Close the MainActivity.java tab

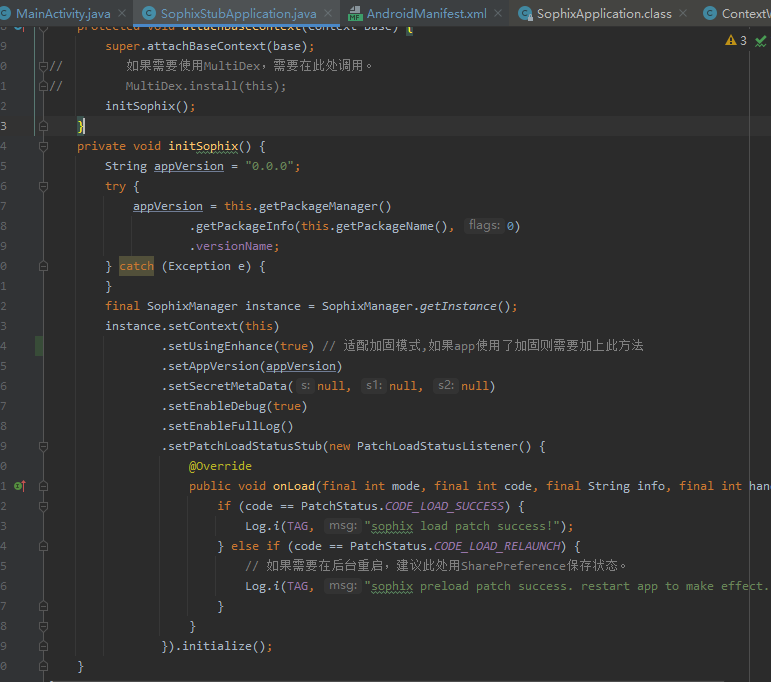[x=122, y=13]
